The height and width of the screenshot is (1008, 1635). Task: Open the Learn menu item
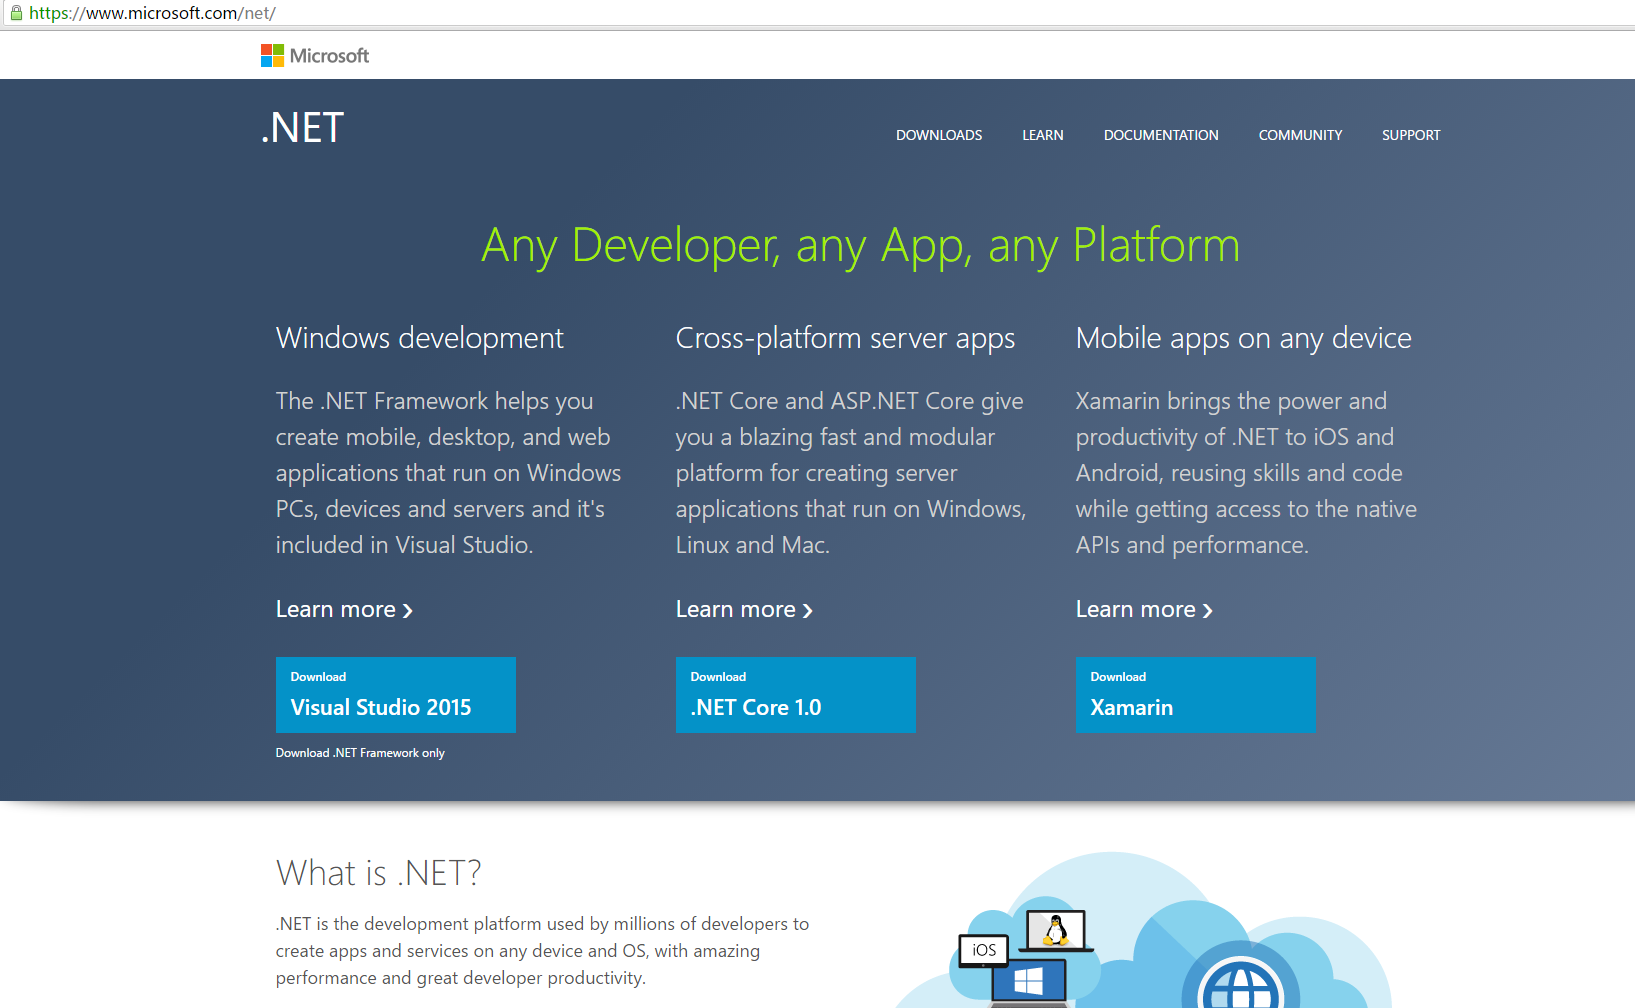click(1043, 135)
